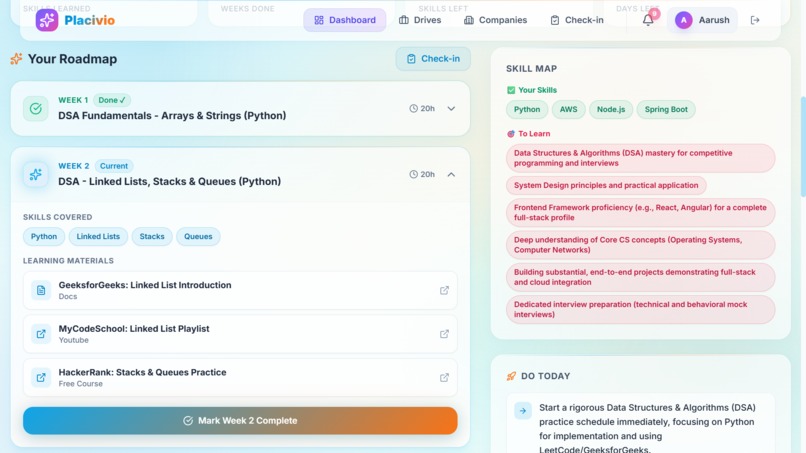
Task: Click the link icon left of MyCodeSchool playlist
Action: point(41,334)
